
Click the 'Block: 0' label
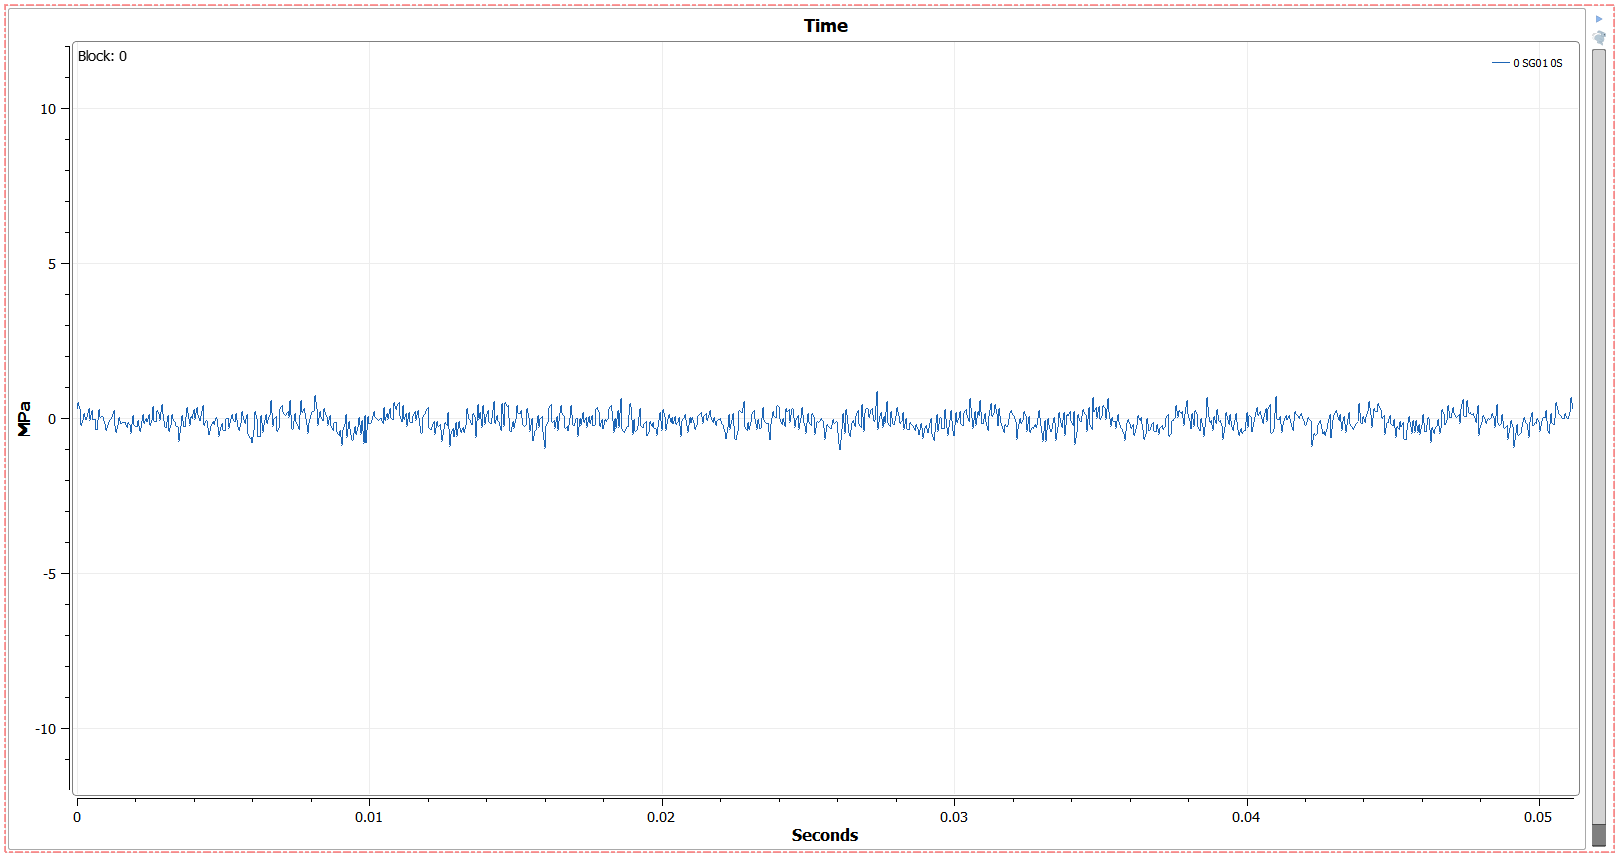102,56
